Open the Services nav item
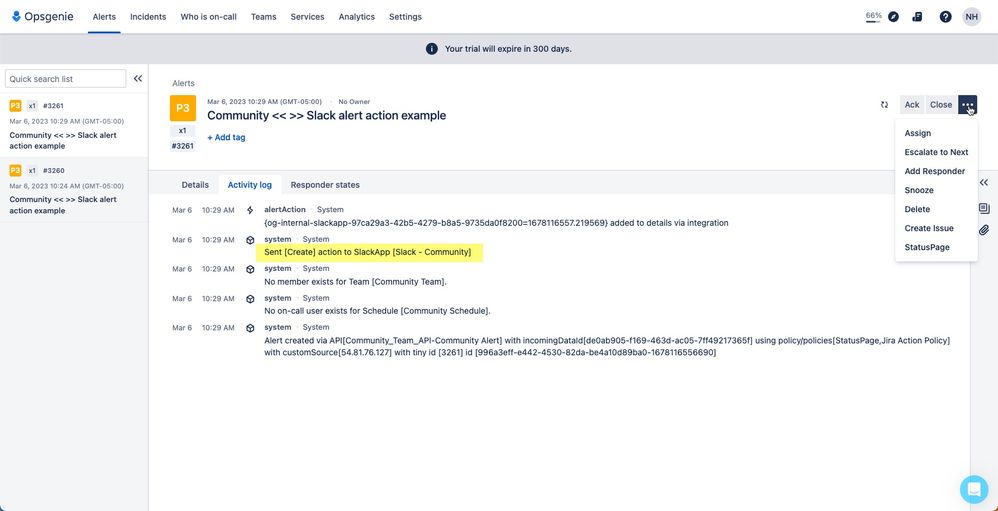998x511 pixels. (x=307, y=17)
